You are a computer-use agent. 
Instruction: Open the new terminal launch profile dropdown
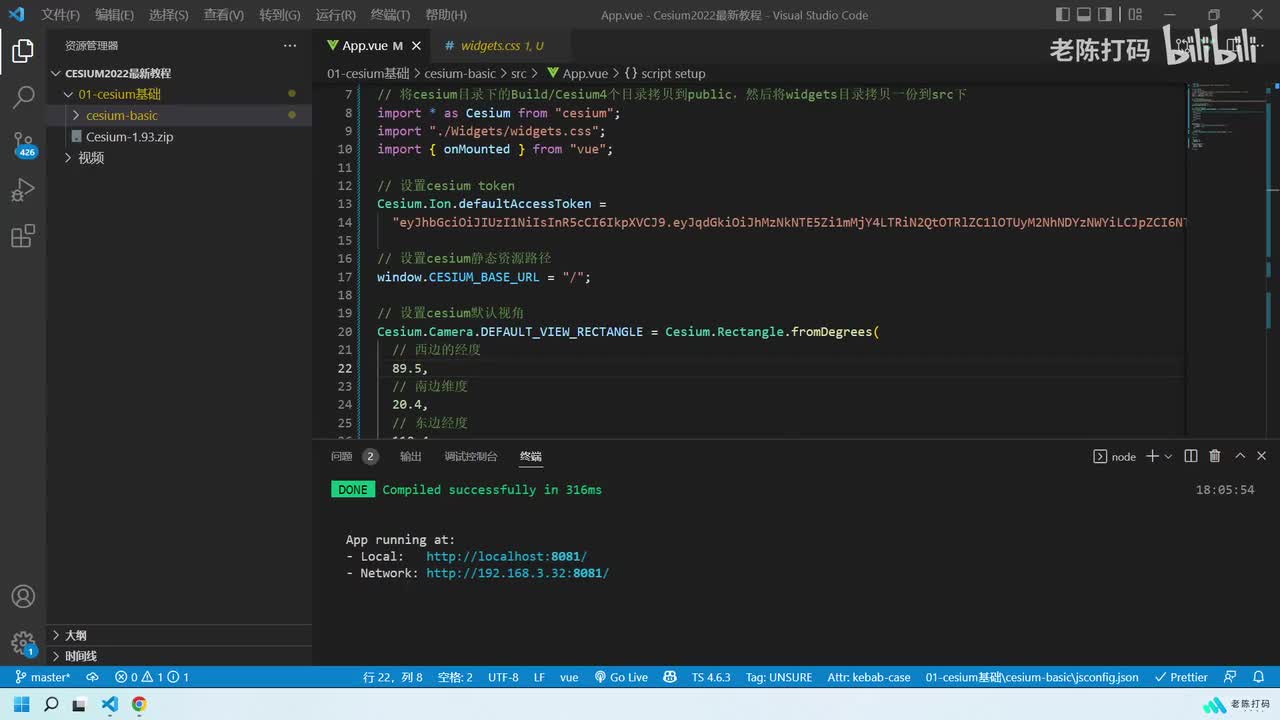(x=1168, y=457)
